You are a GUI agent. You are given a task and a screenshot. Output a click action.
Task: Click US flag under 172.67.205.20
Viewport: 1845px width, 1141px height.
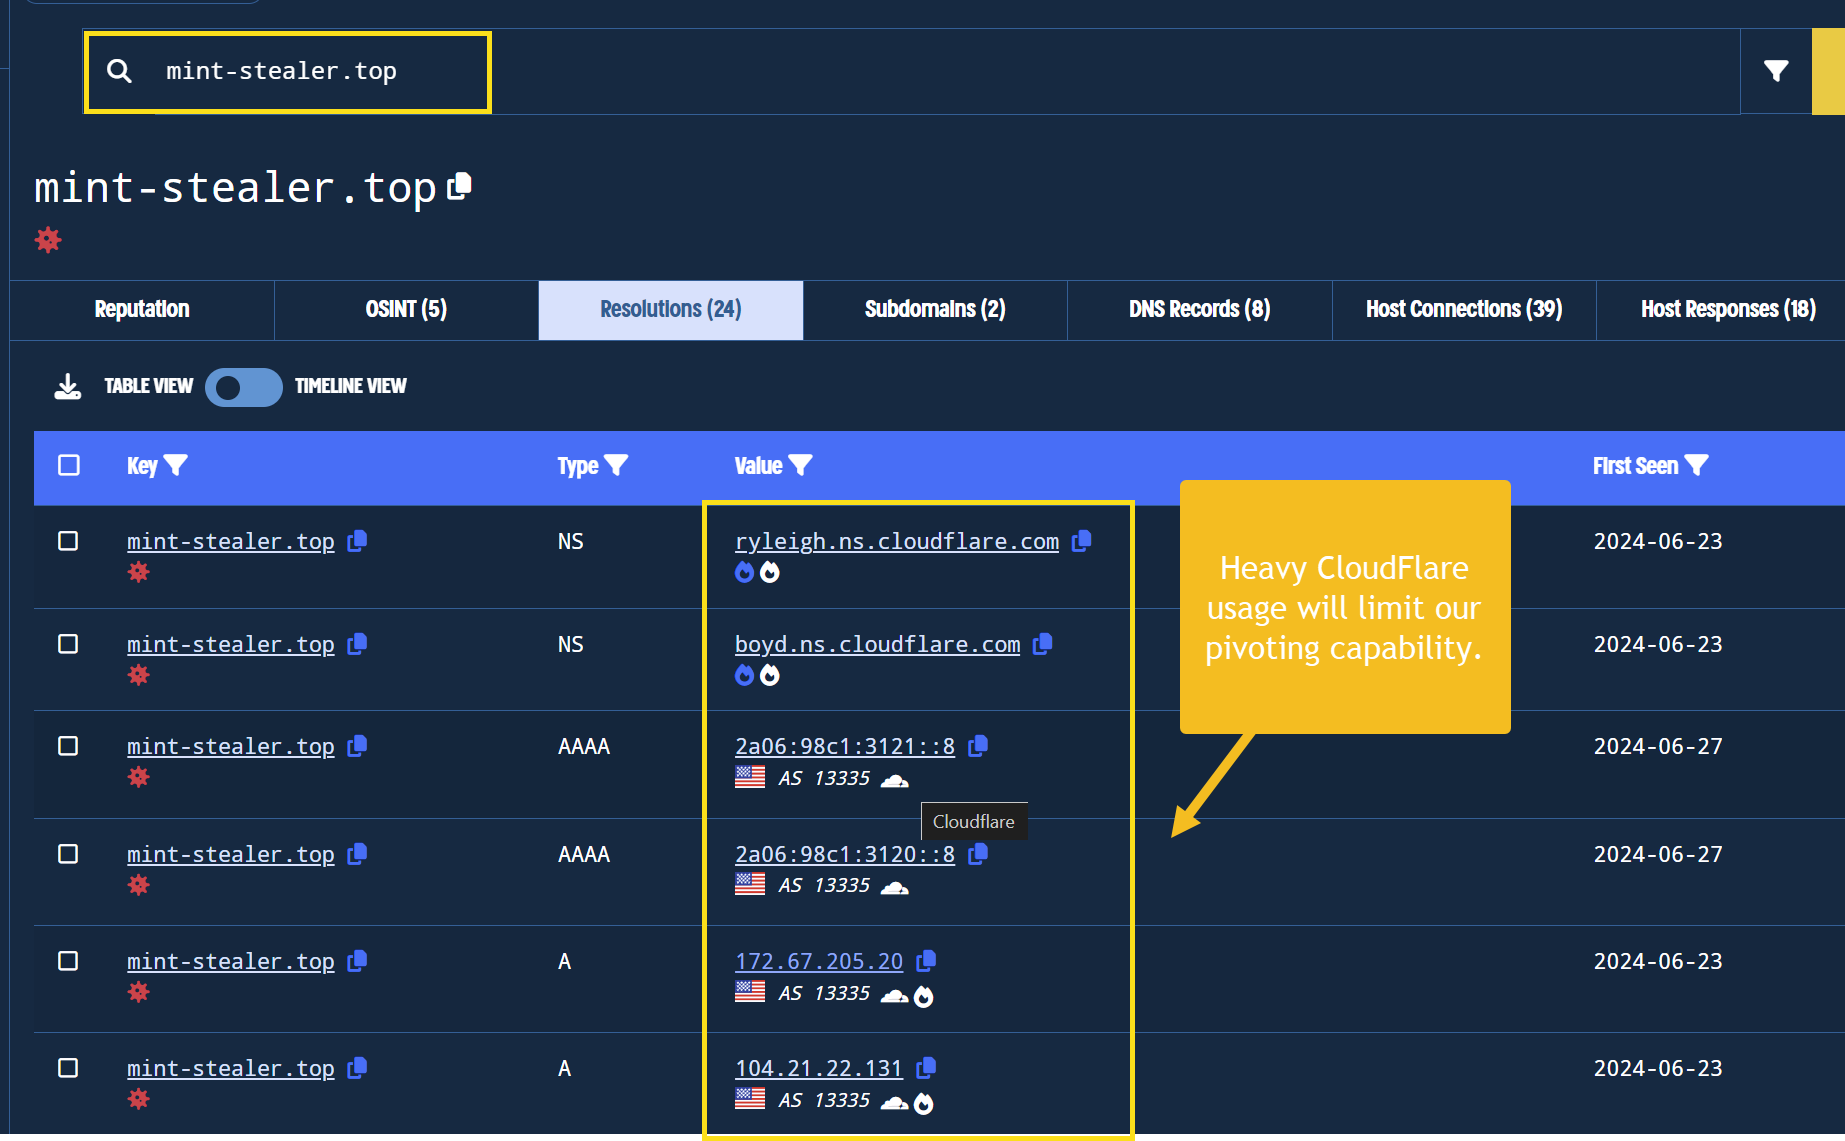click(750, 992)
